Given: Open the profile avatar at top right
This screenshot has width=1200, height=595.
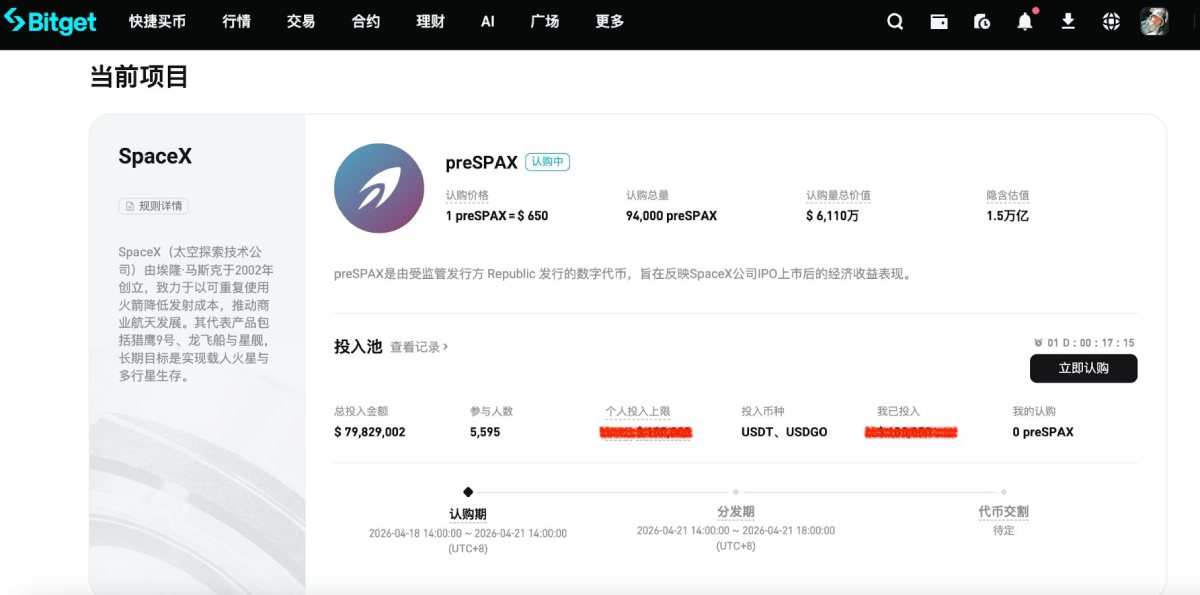Looking at the screenshot, I should pyautogui.click(x=1154, y=21).
